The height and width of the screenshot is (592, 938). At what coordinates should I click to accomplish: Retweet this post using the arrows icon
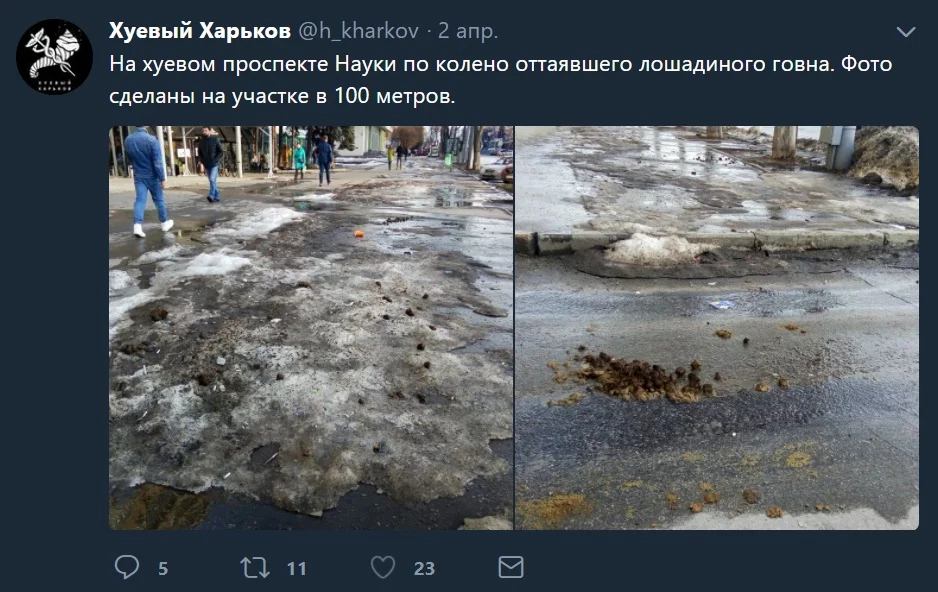coord(255,567)
